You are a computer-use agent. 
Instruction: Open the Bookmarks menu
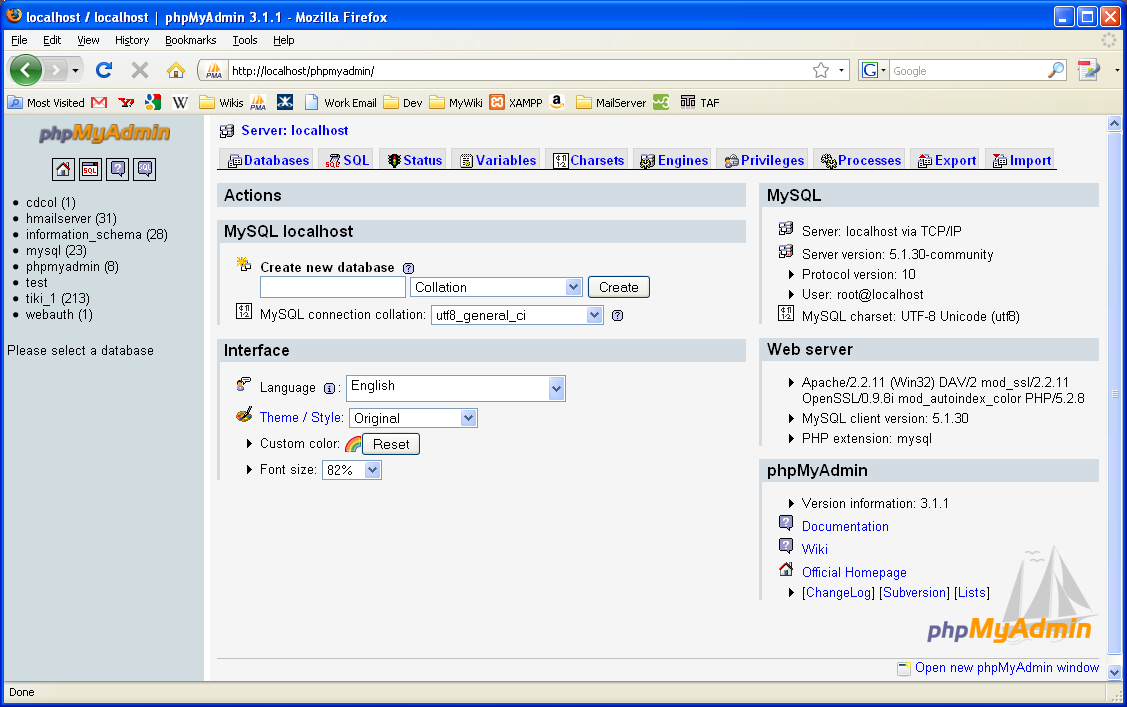pyautogui.click(x=190, y=40)
